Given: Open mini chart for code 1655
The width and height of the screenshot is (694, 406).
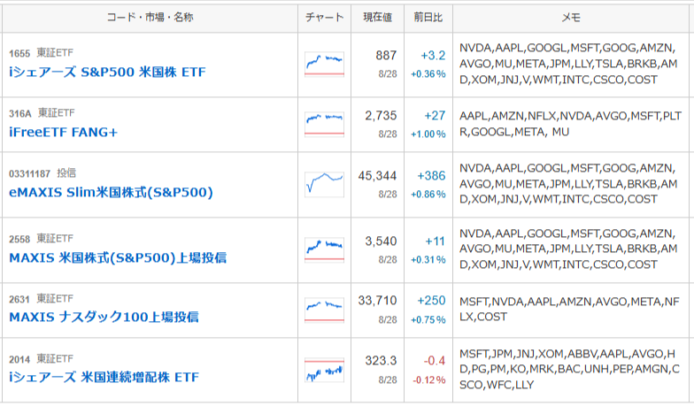Looking at the screenshot, I should (324, 65).
